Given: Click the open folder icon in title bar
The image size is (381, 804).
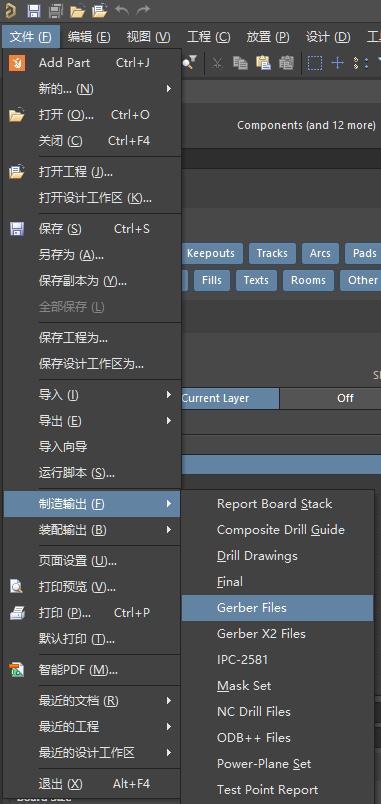Looking at the screenshot, I should point(77,10).
